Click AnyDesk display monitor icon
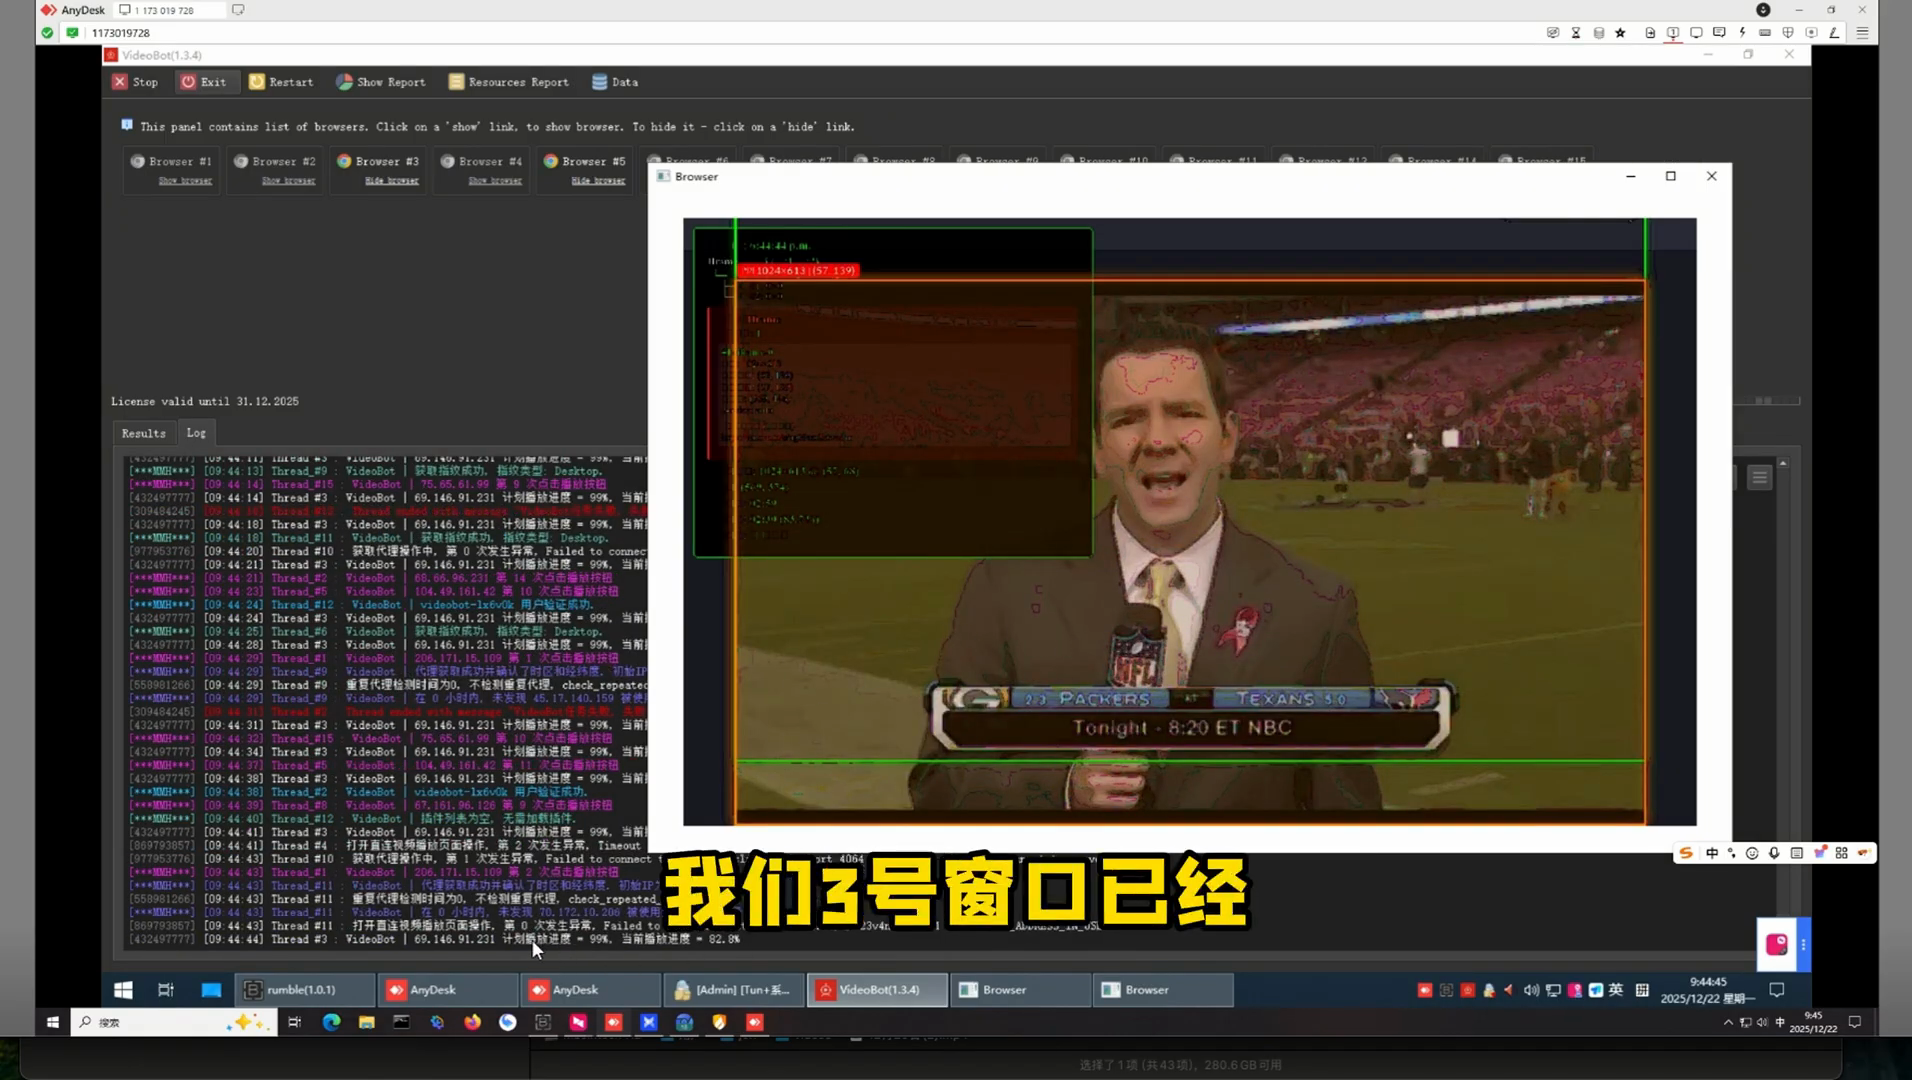The width and height of the screenshot is (1912, 1080). [1696, 33]
